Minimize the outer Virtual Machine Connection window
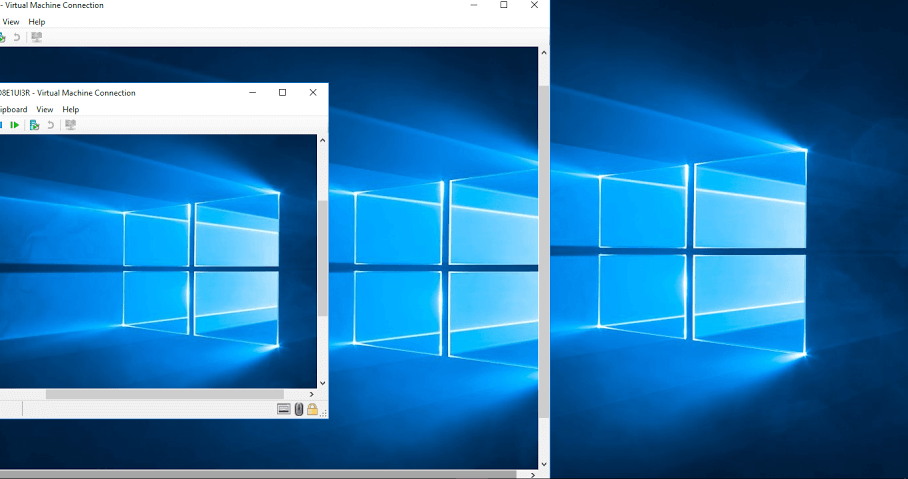Viewport: 908px width, 479px height. pyautogui.click(x=474, y=5)
